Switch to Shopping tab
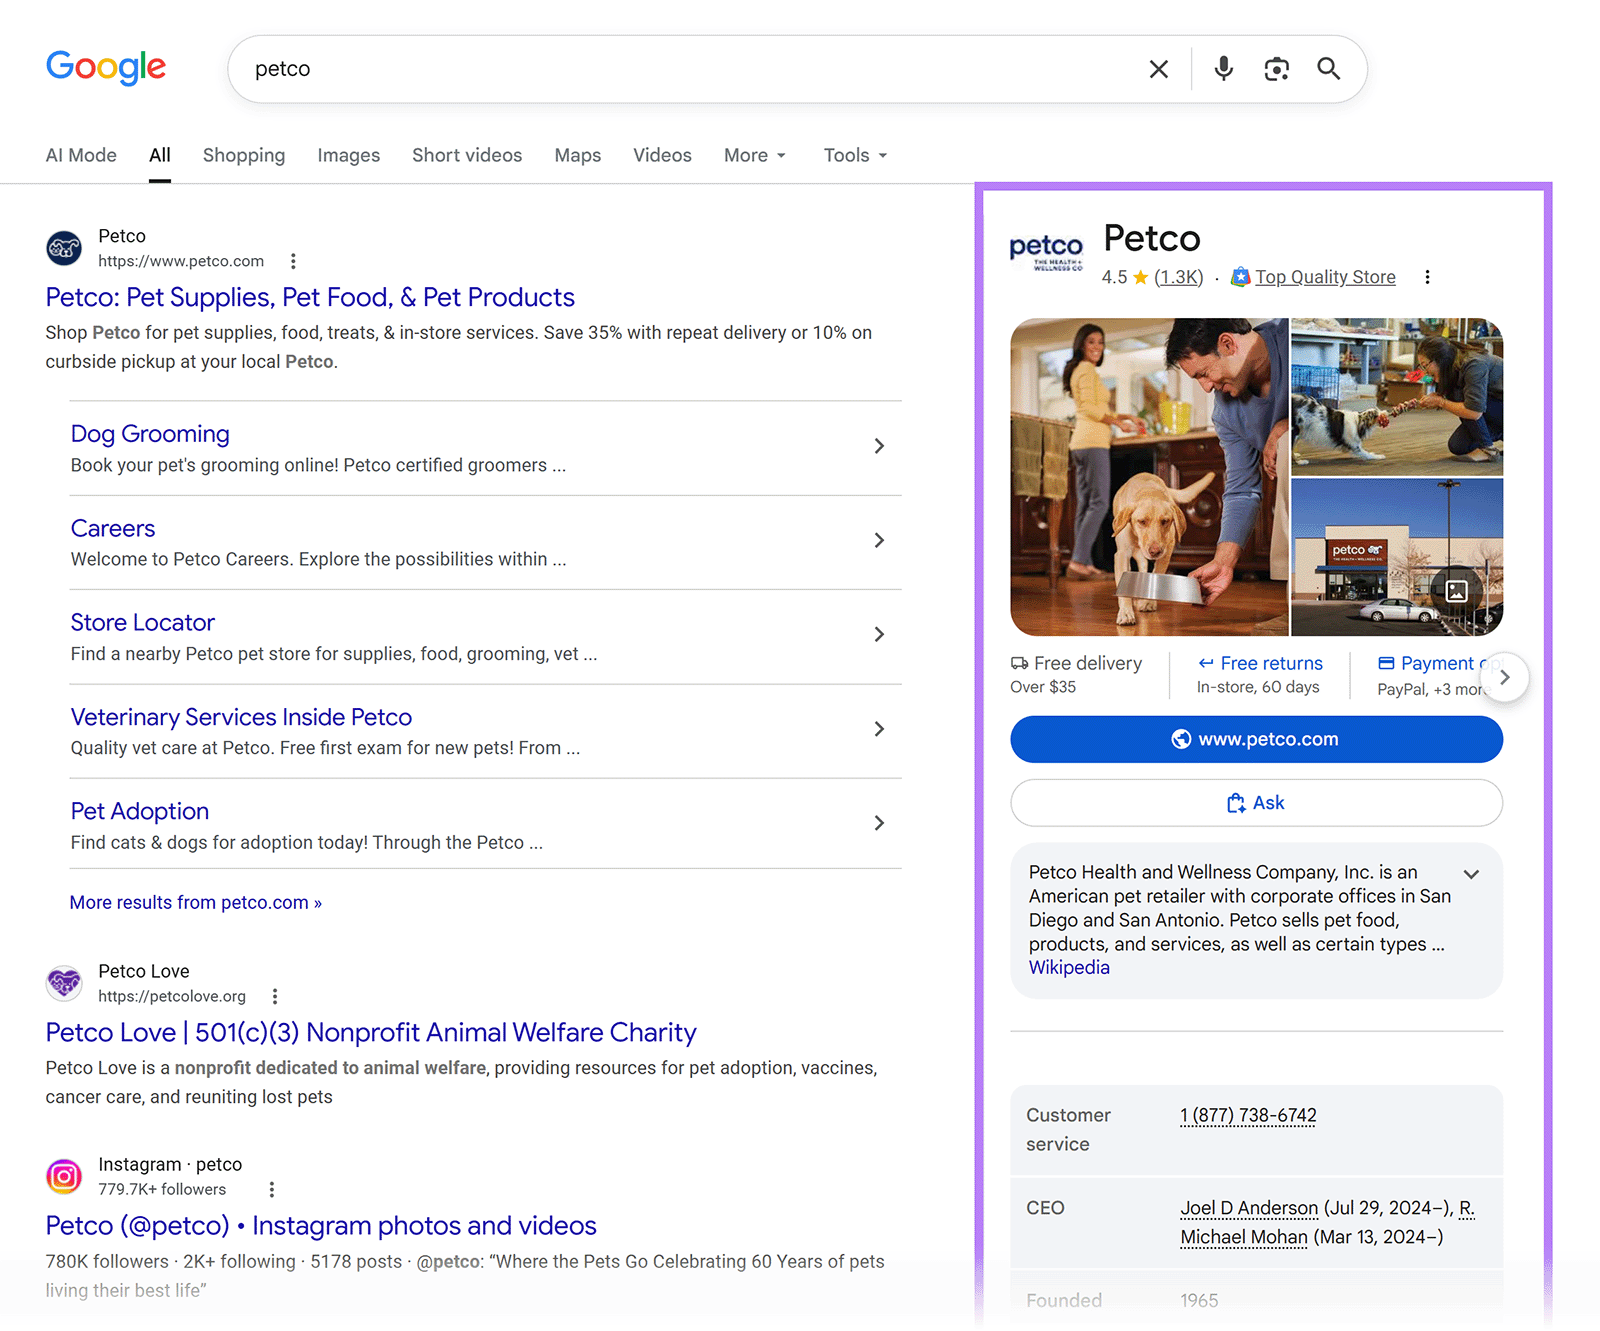This screenshot has width=1600, height=1331. [x=244, y=155]
